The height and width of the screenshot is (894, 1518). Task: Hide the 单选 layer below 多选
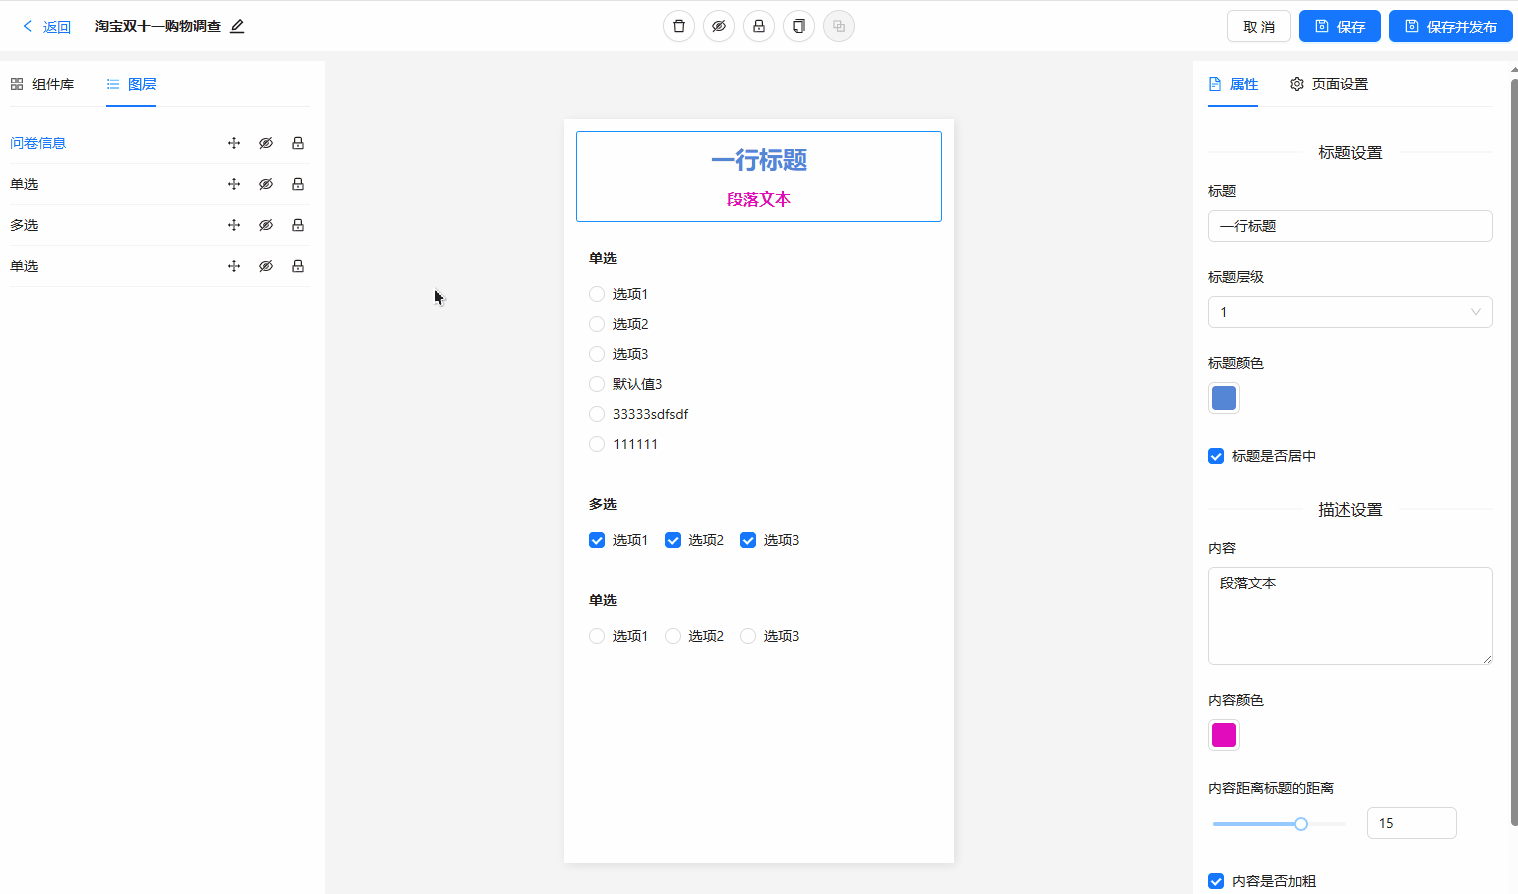coord(266,266)
